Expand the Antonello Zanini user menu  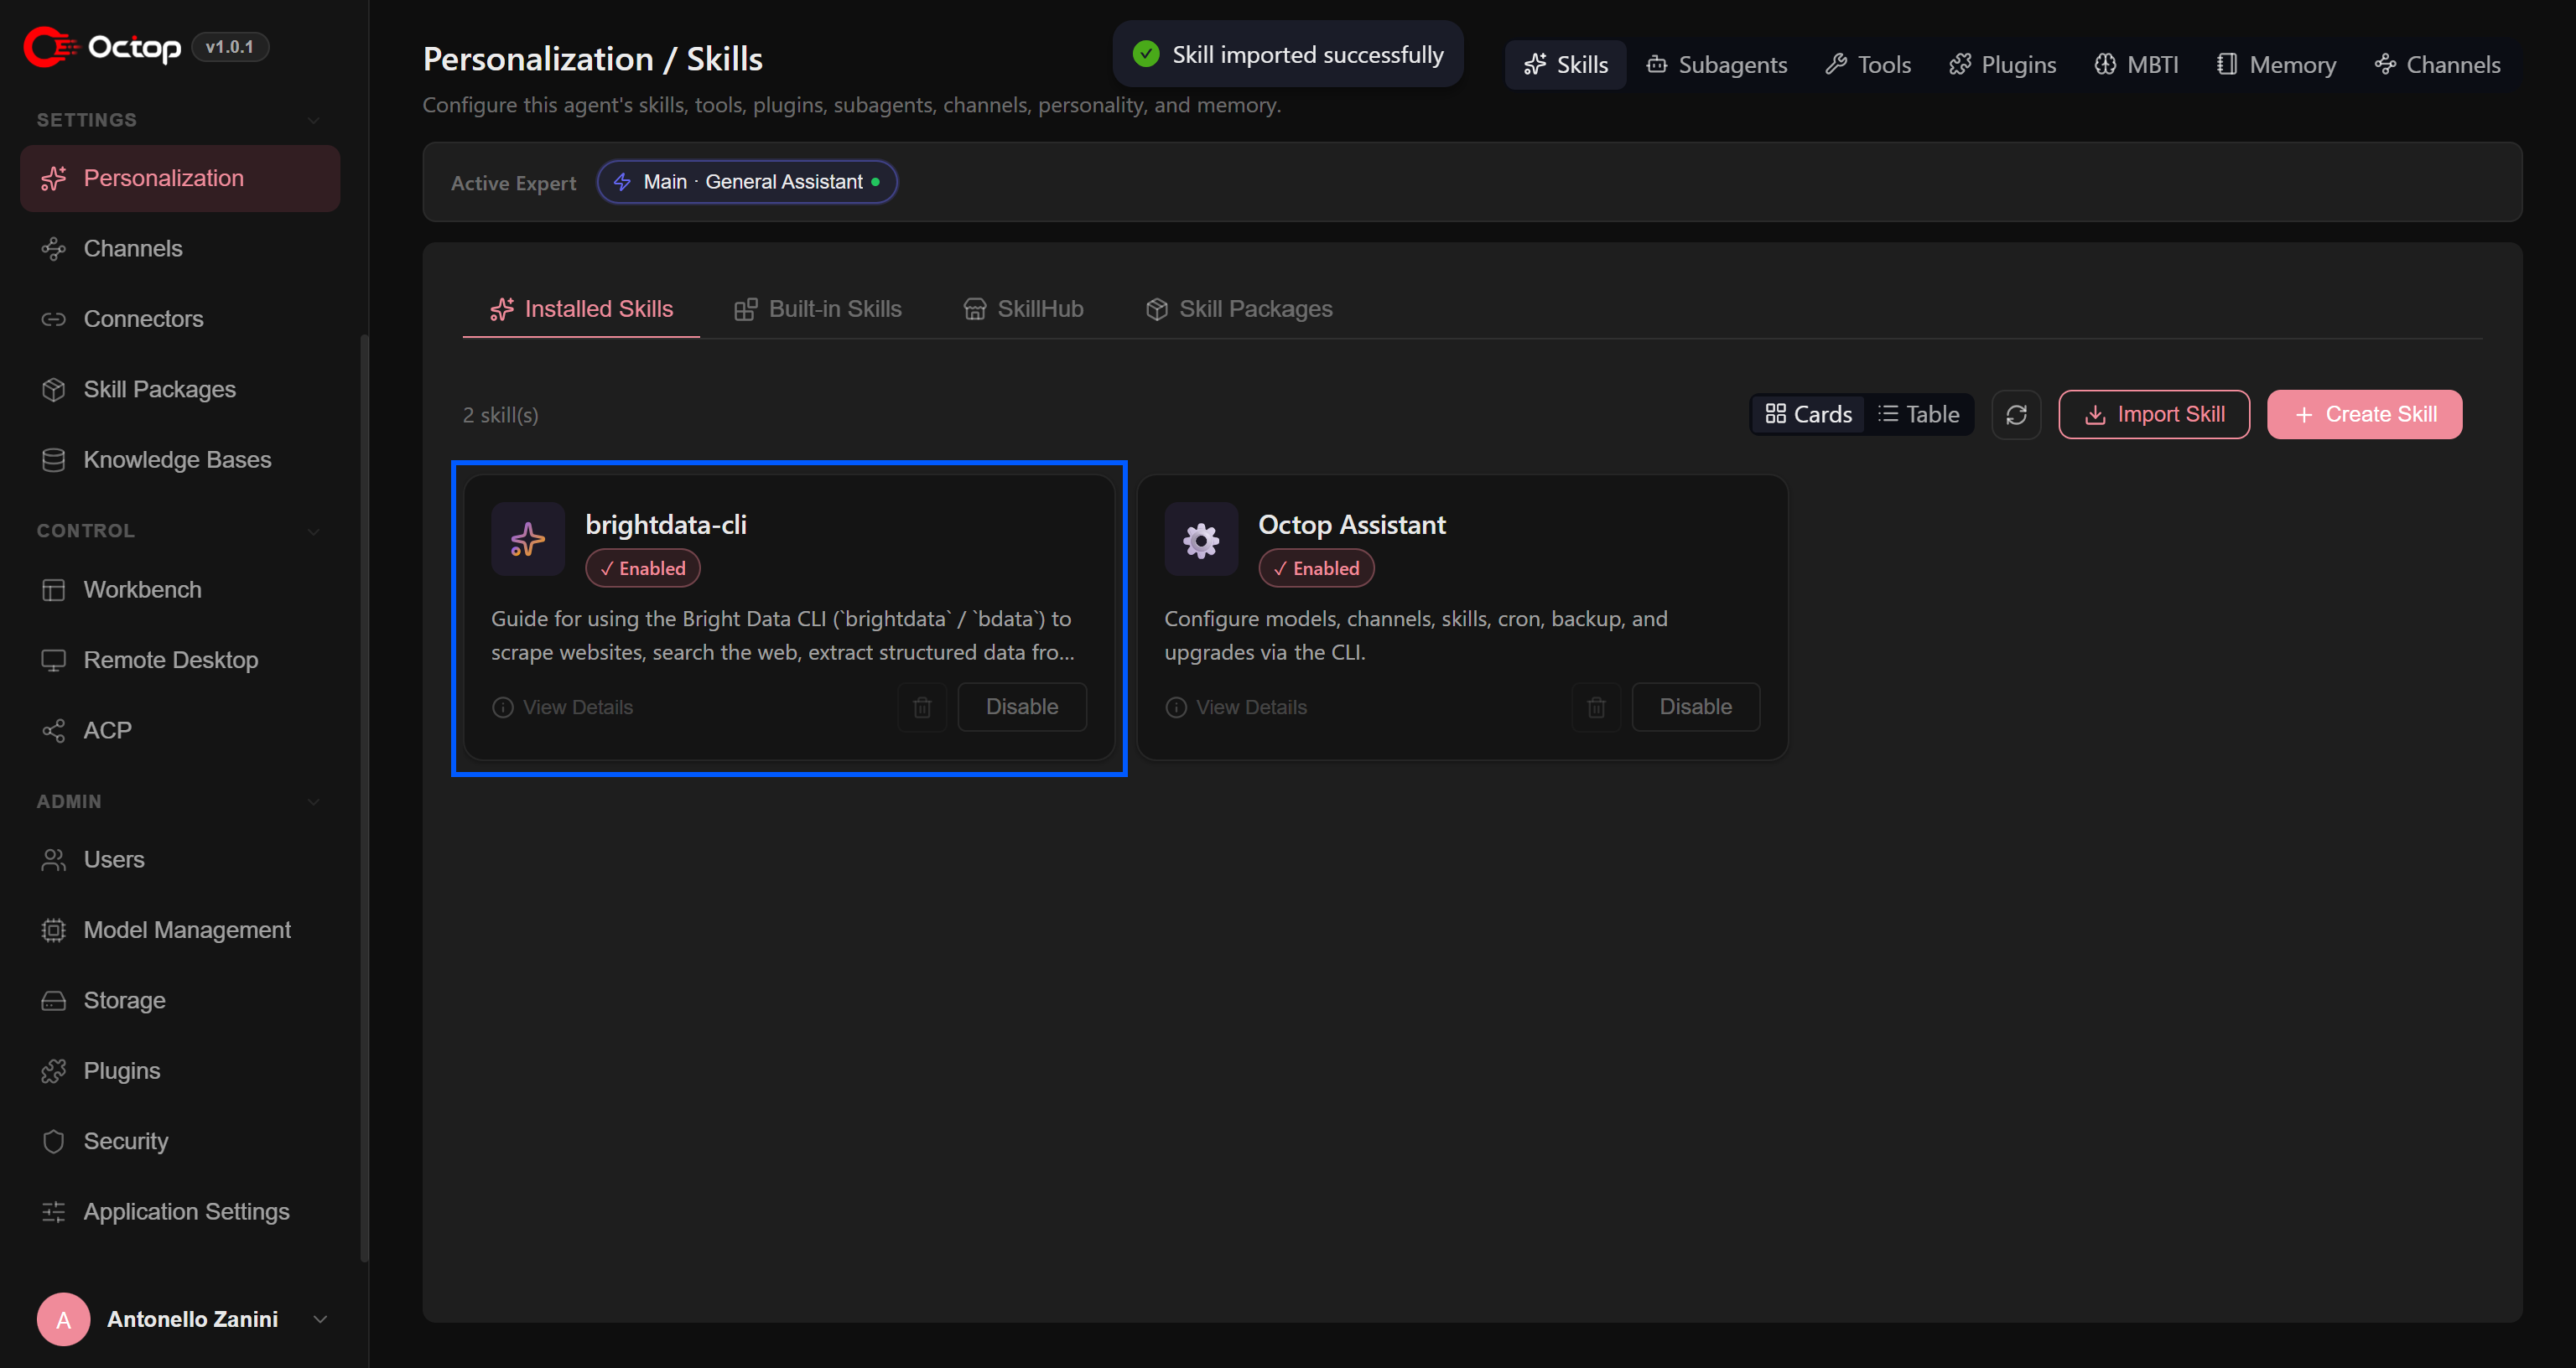click(x=320, y=1319)
